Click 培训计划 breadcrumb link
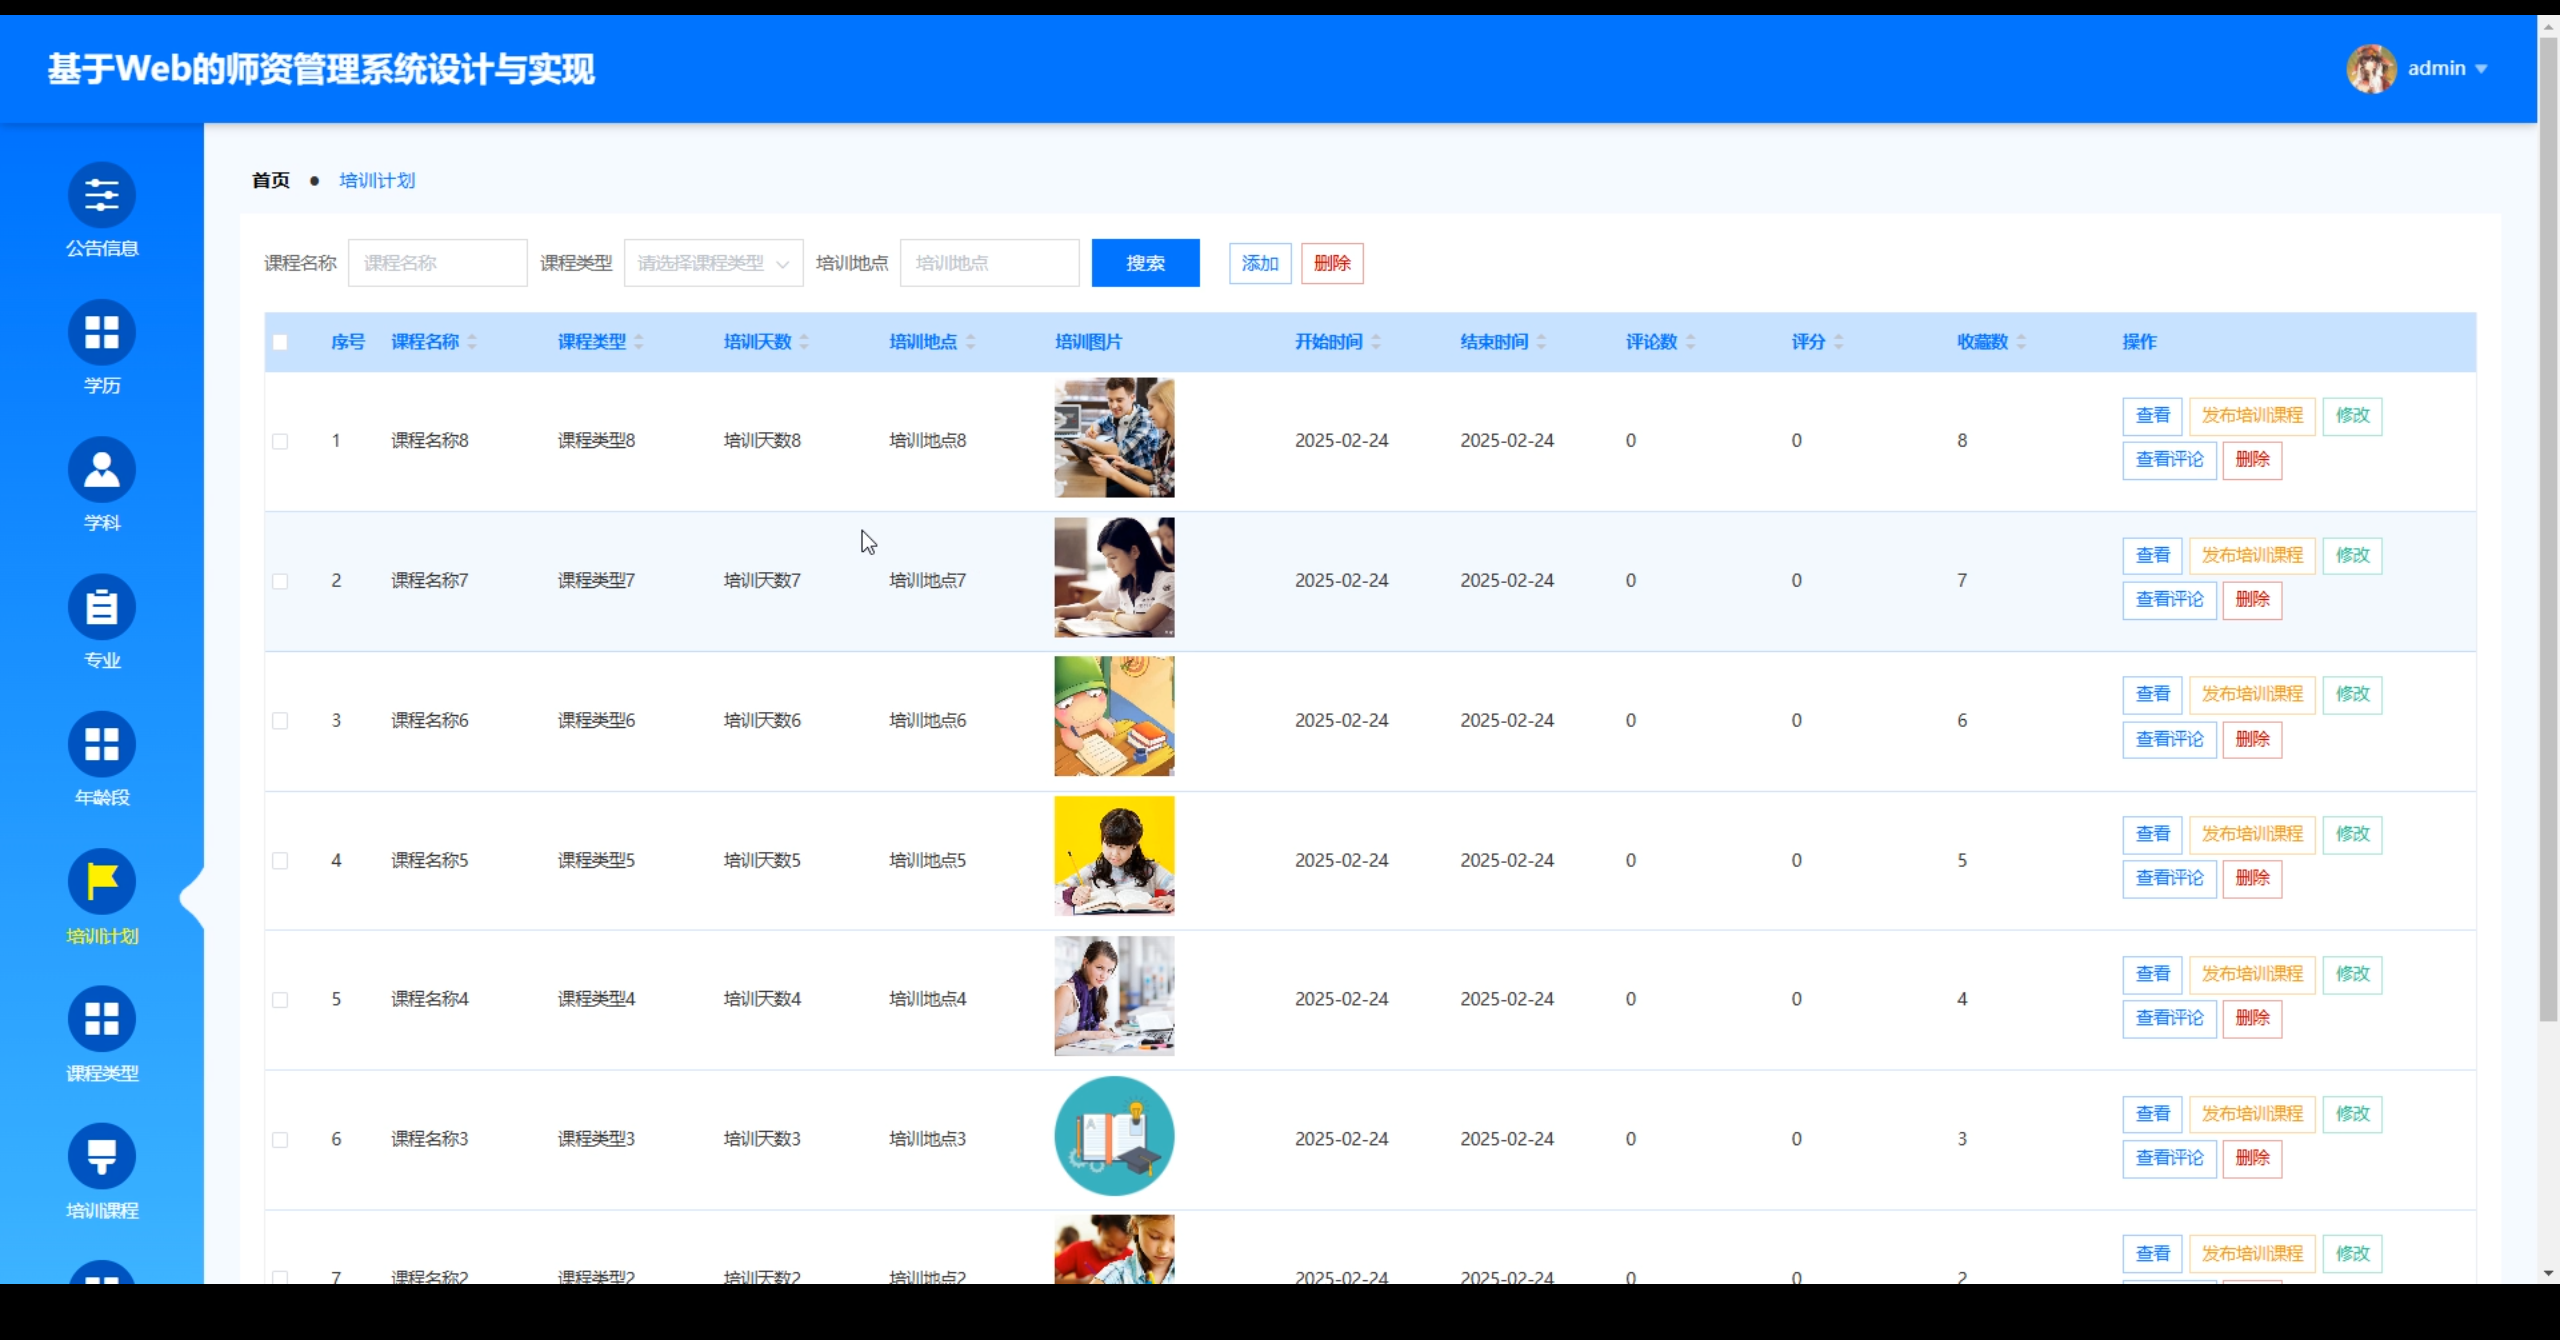Image resolution: width=2560 pixels, height=1340 pixels. click(x=377, y=180)
